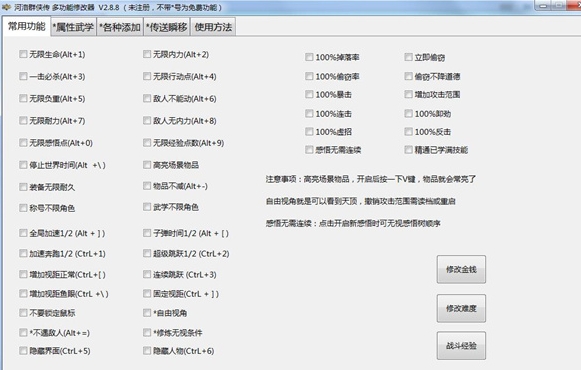Screen dimensions: 581x370
Task: Toggle 武学不限角色 checkbox
Action: pos(147,207)
